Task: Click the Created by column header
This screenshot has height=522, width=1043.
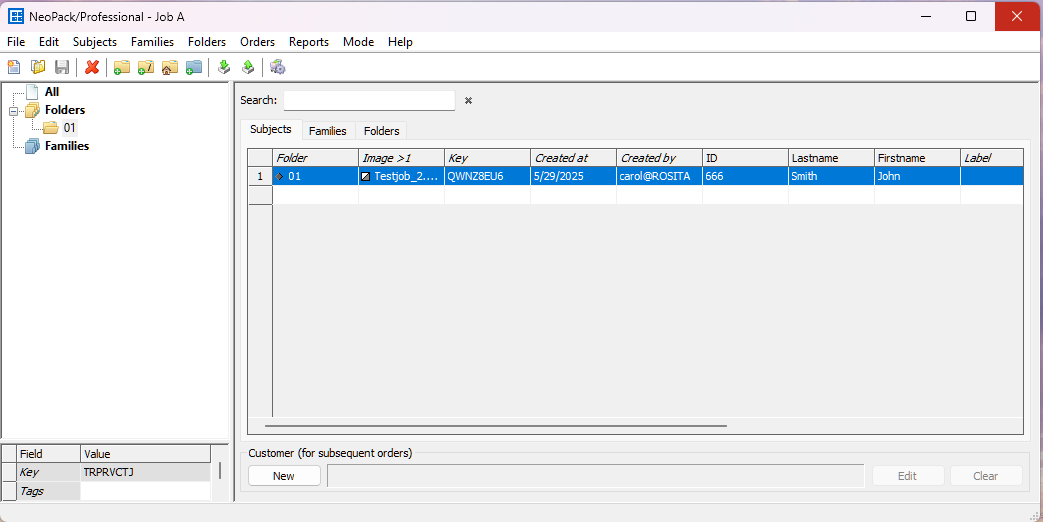Action: 659,158
